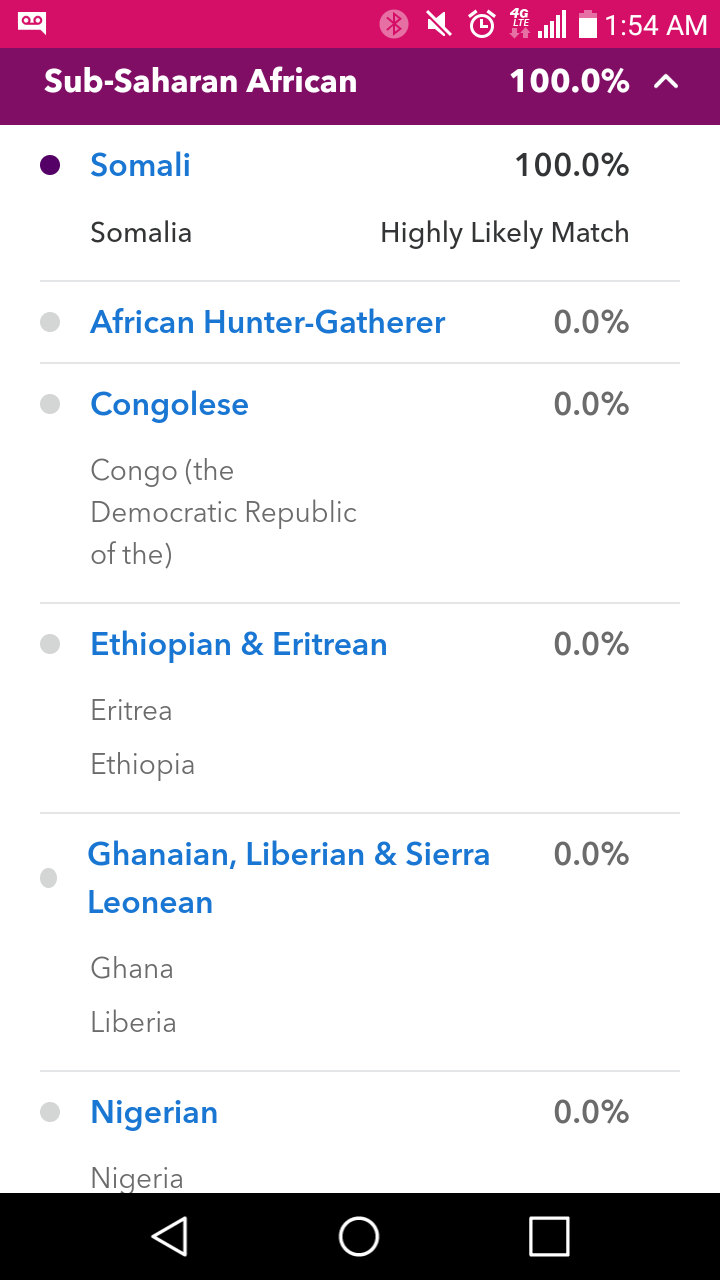Select the Ethiopian & Eritrean link
Image resolution: width=720 pixels, height=1280 pixels.
238,644
